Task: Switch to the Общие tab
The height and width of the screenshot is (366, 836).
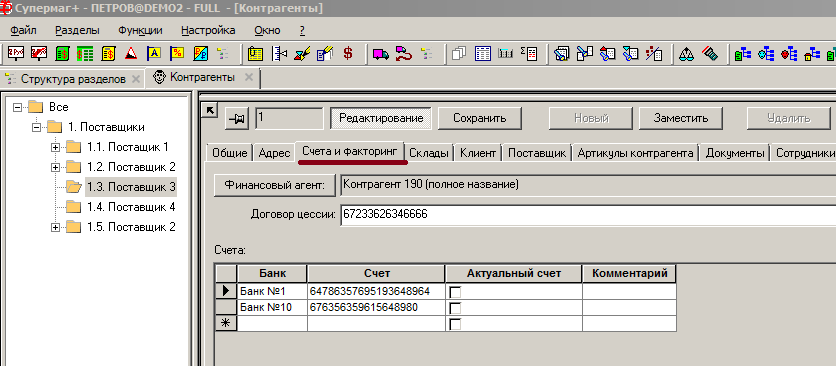Action: pyautogui.click(x=230, y=154)
